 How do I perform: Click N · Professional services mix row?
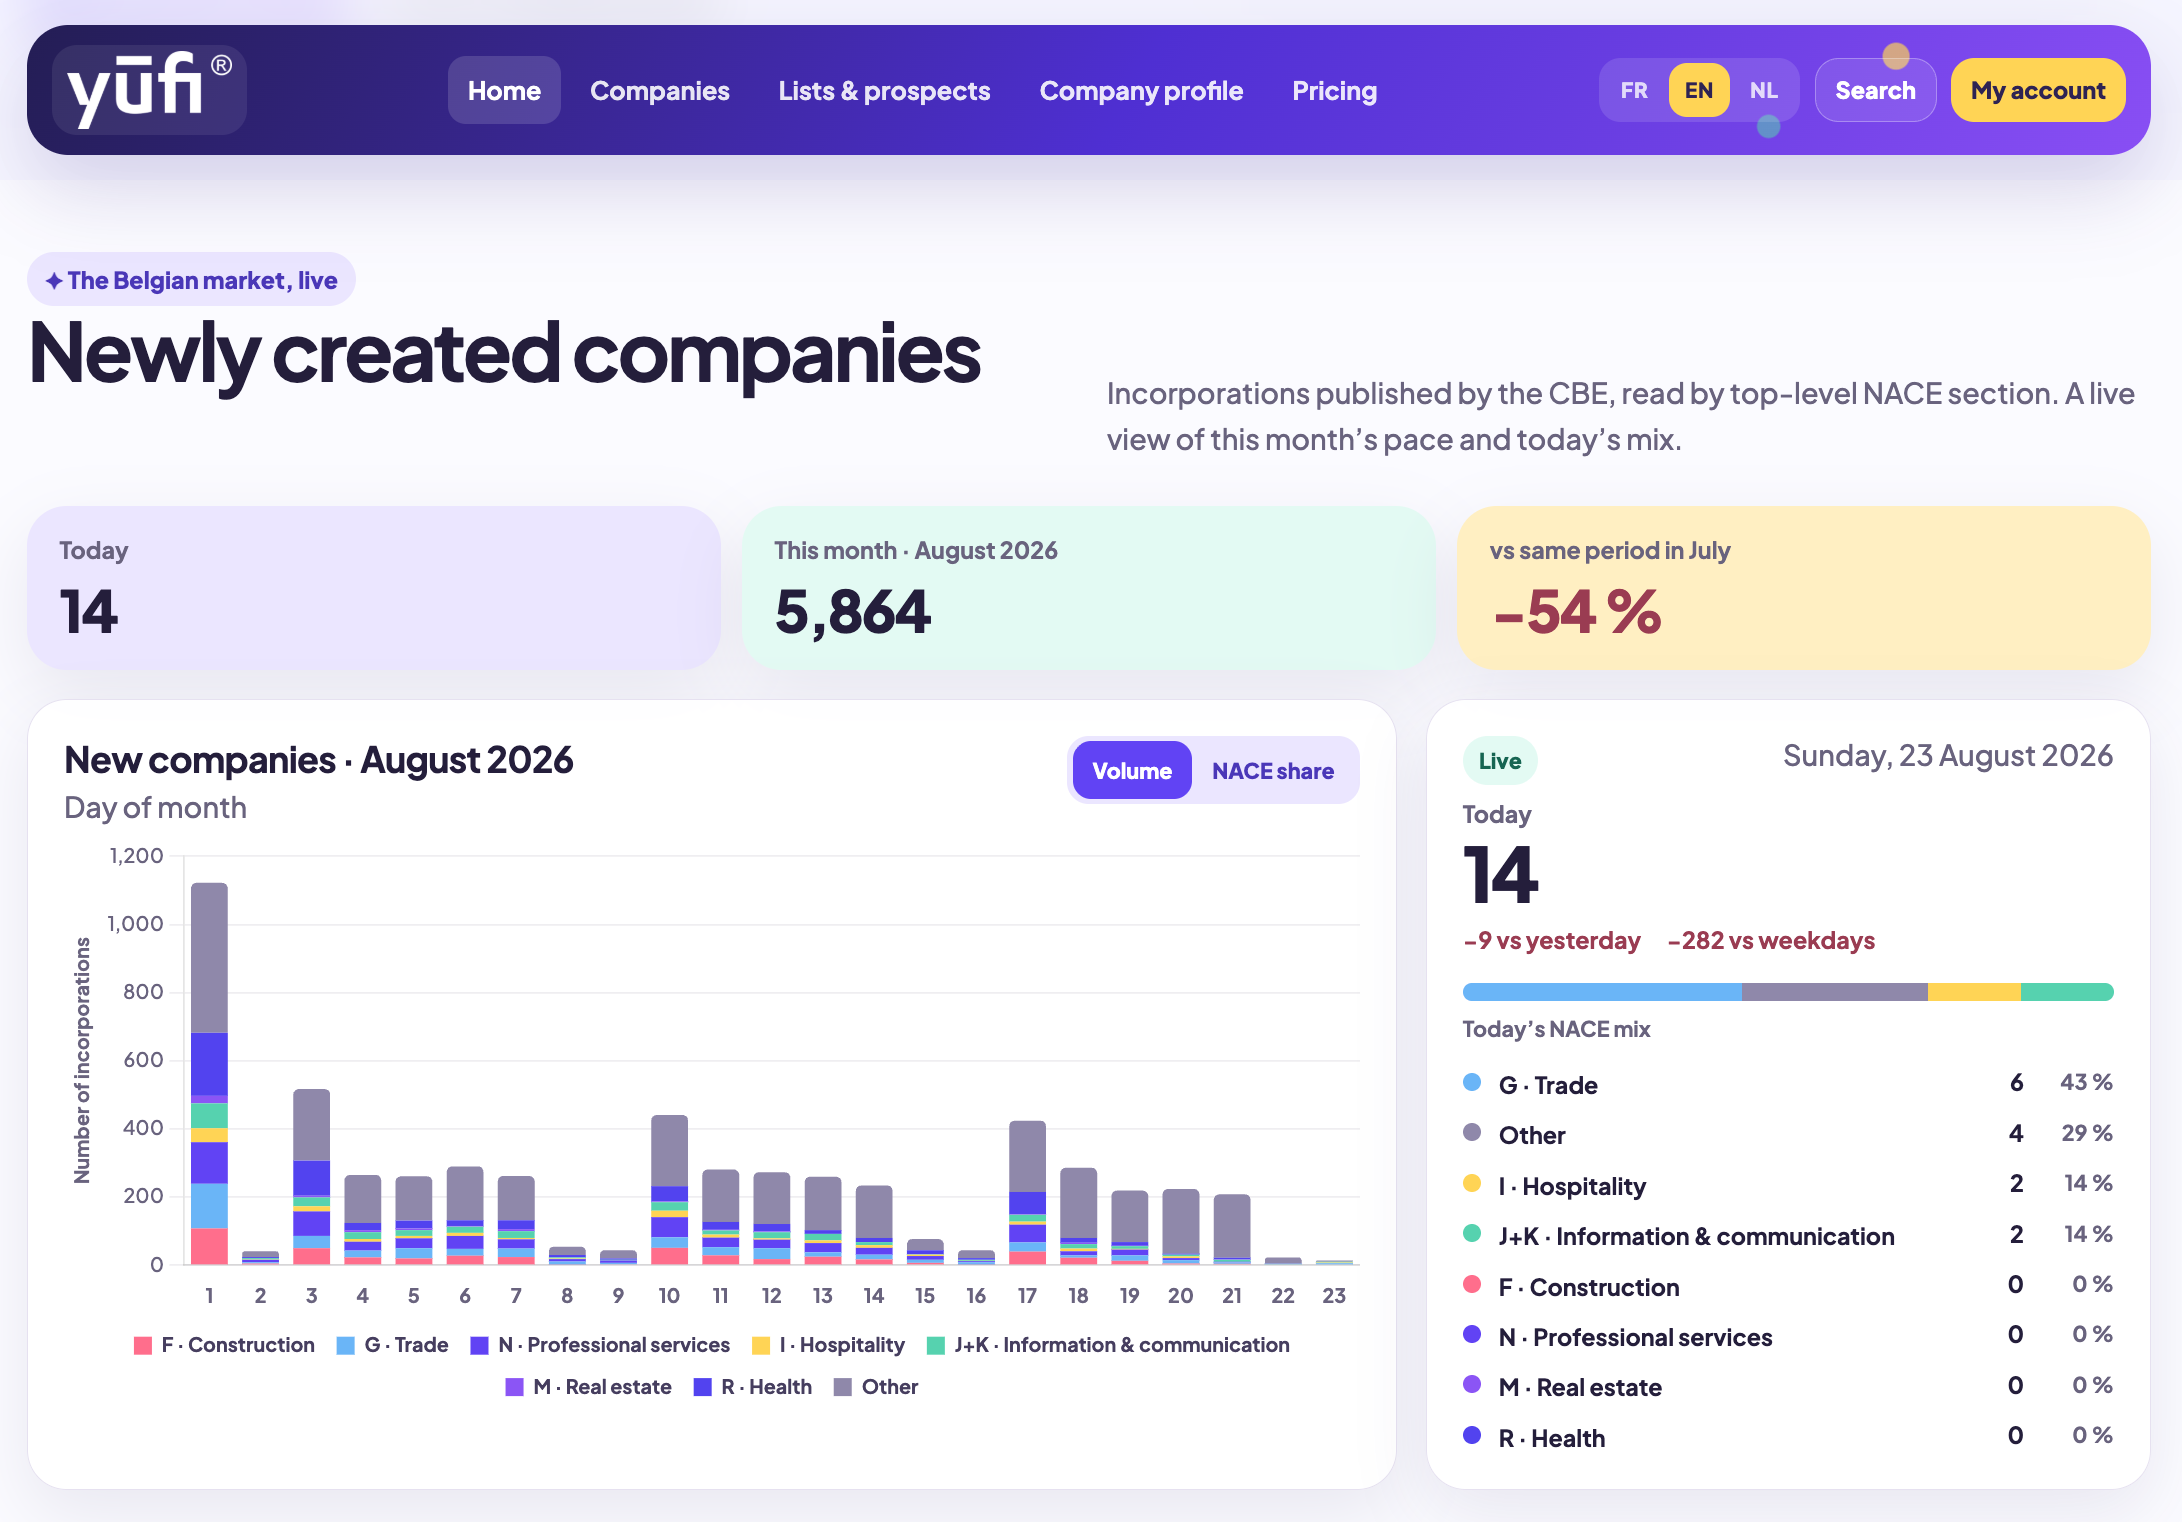[1788, 1336]
